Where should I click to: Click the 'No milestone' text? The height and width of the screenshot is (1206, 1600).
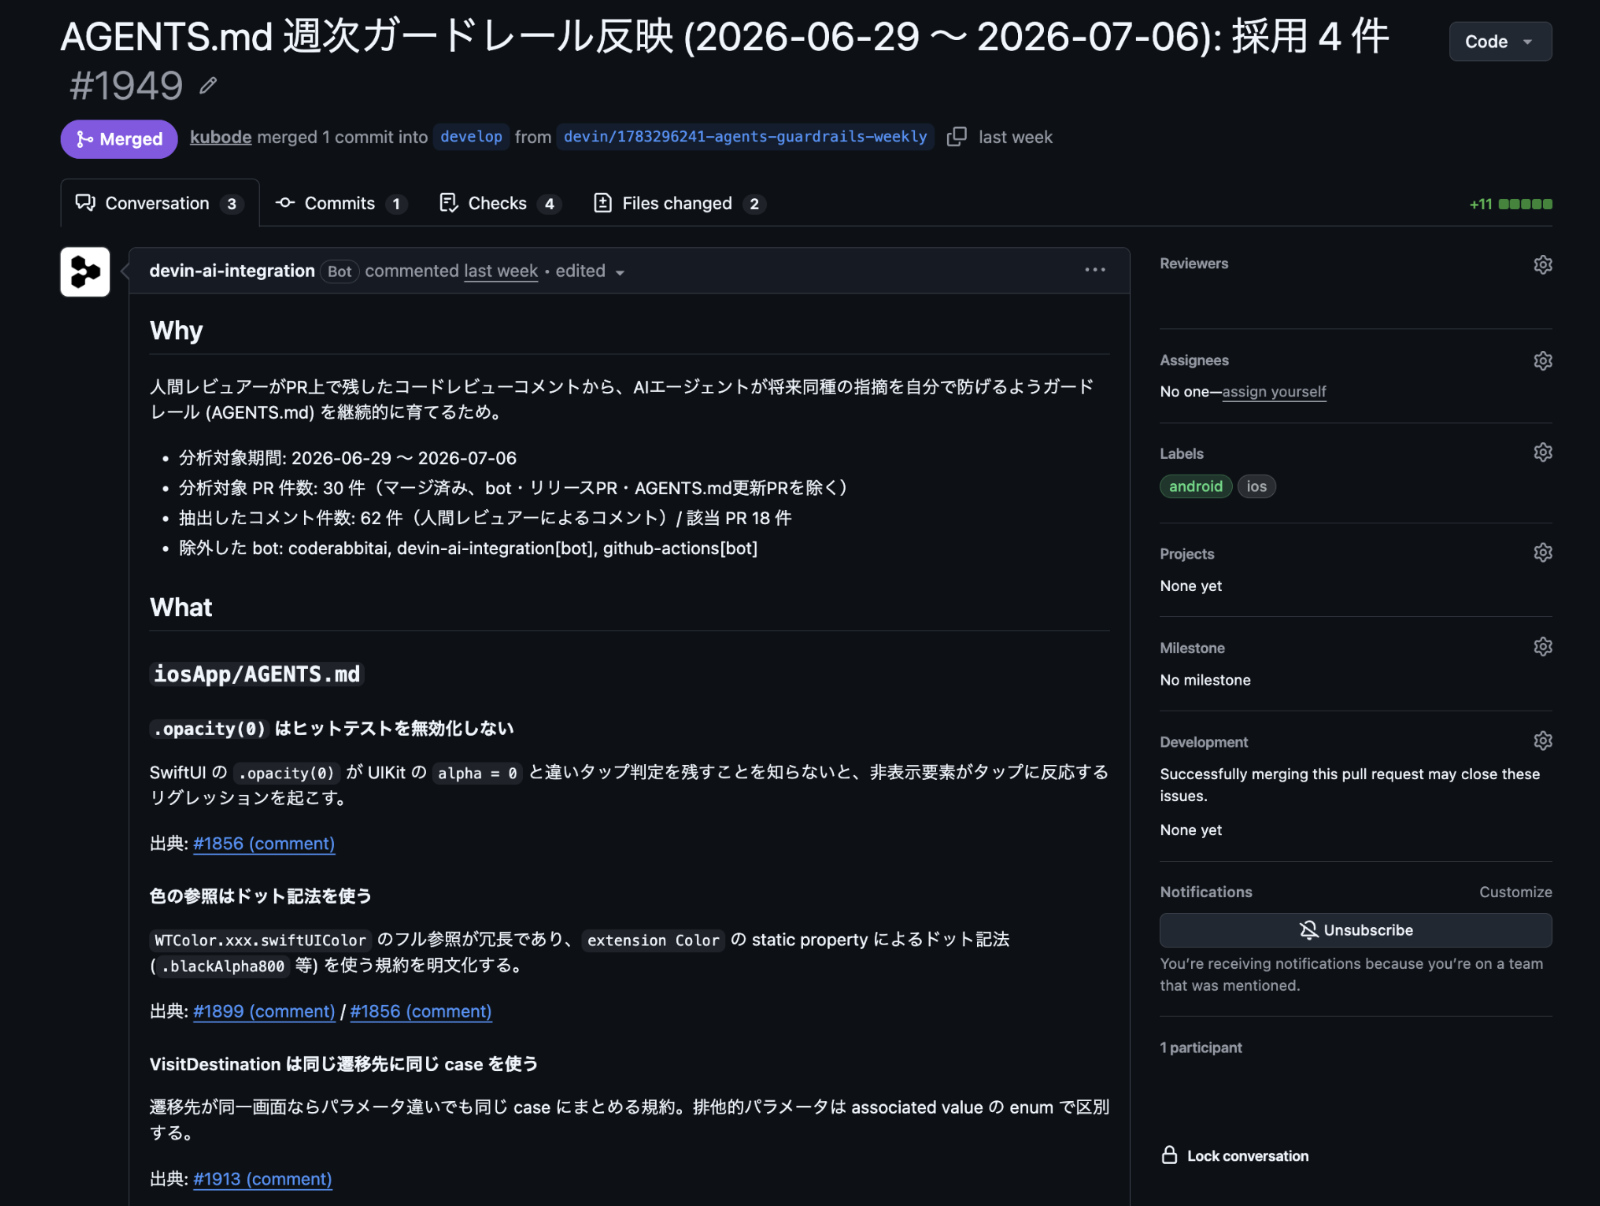pos(1205,680)
